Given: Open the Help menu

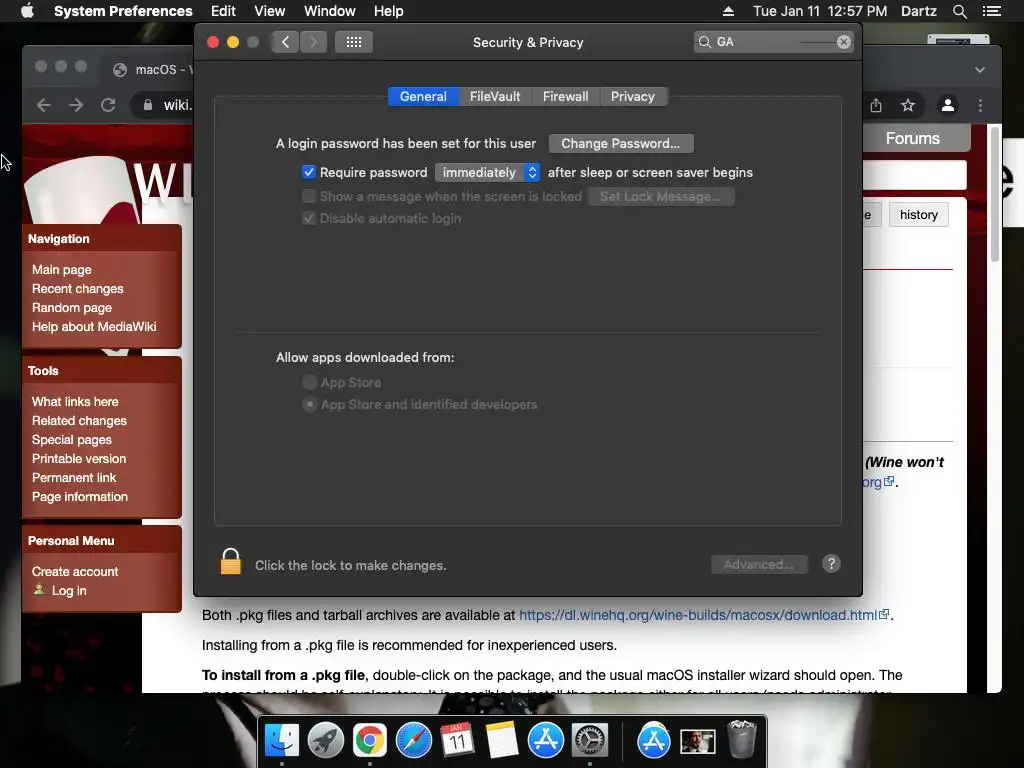Looking at the screenshot, I should pyautogui.click(x=389, y=11).
